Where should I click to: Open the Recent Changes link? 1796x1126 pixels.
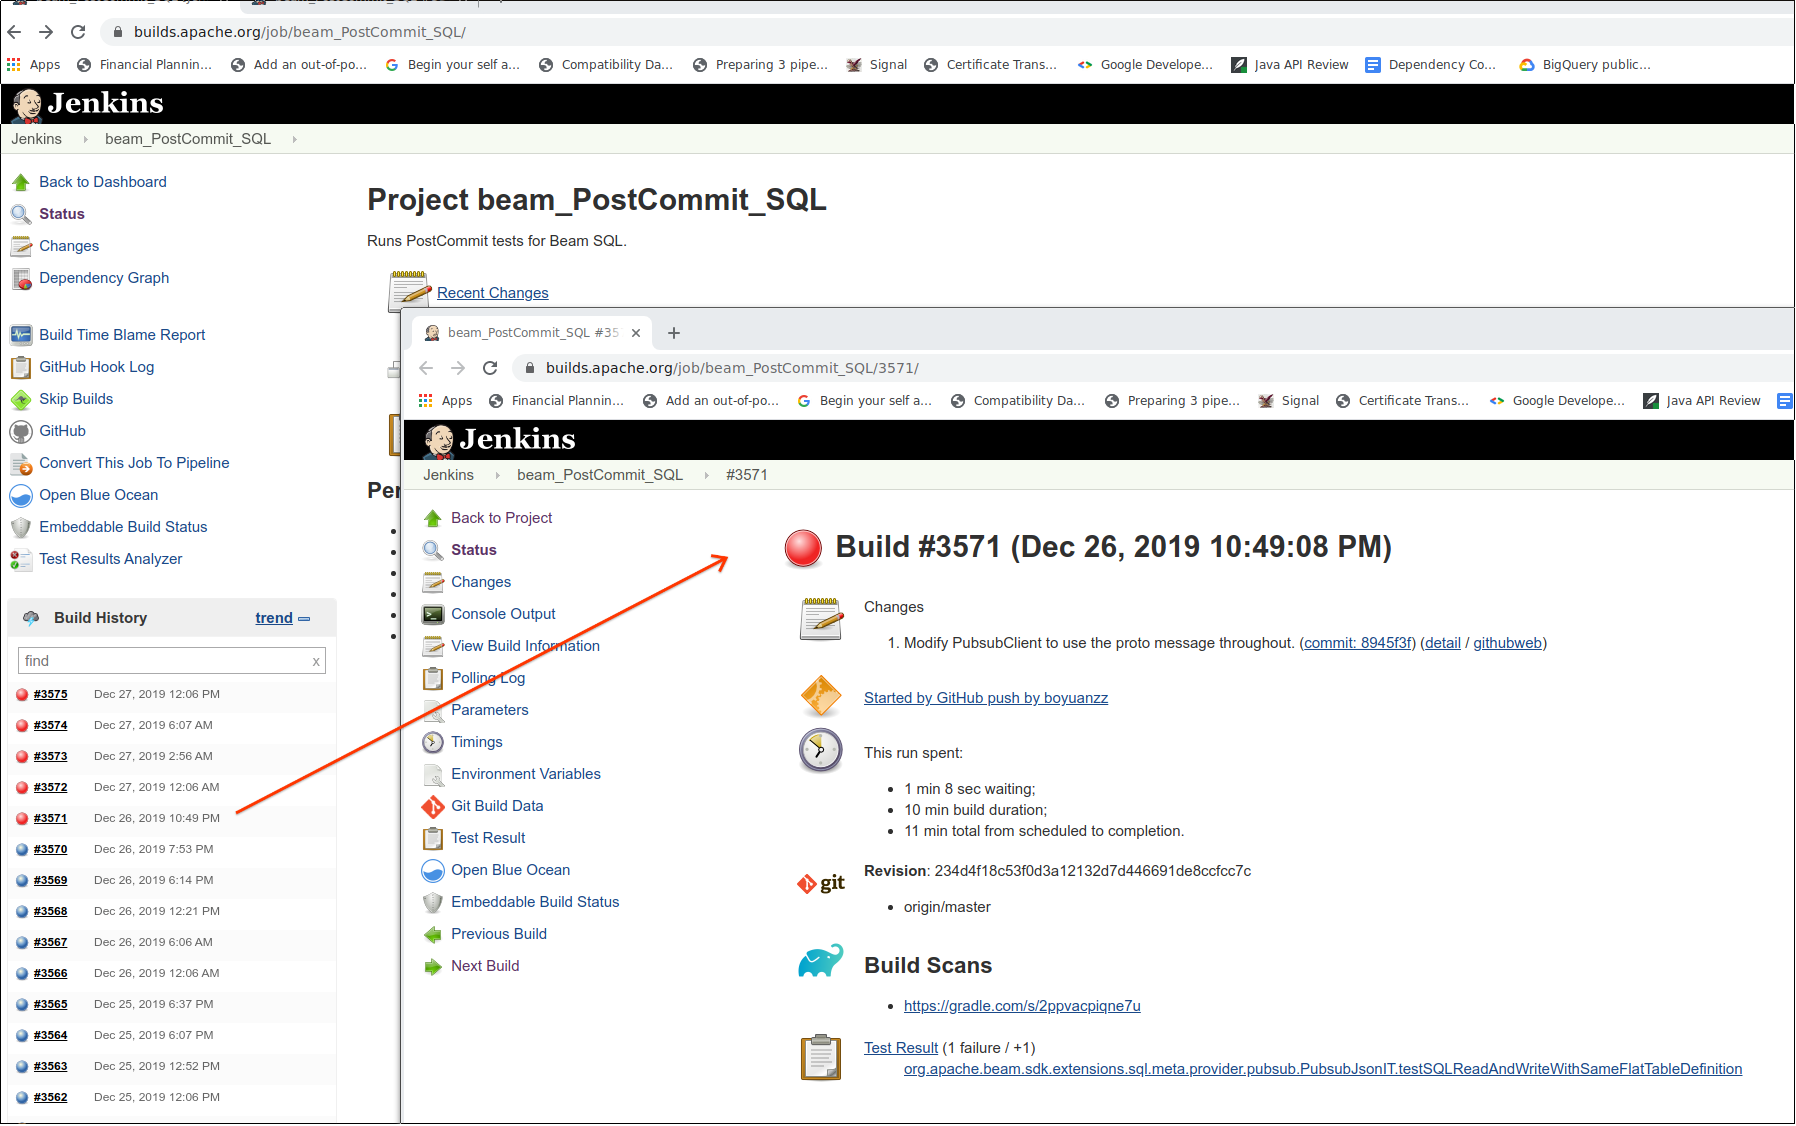(492, 293)
